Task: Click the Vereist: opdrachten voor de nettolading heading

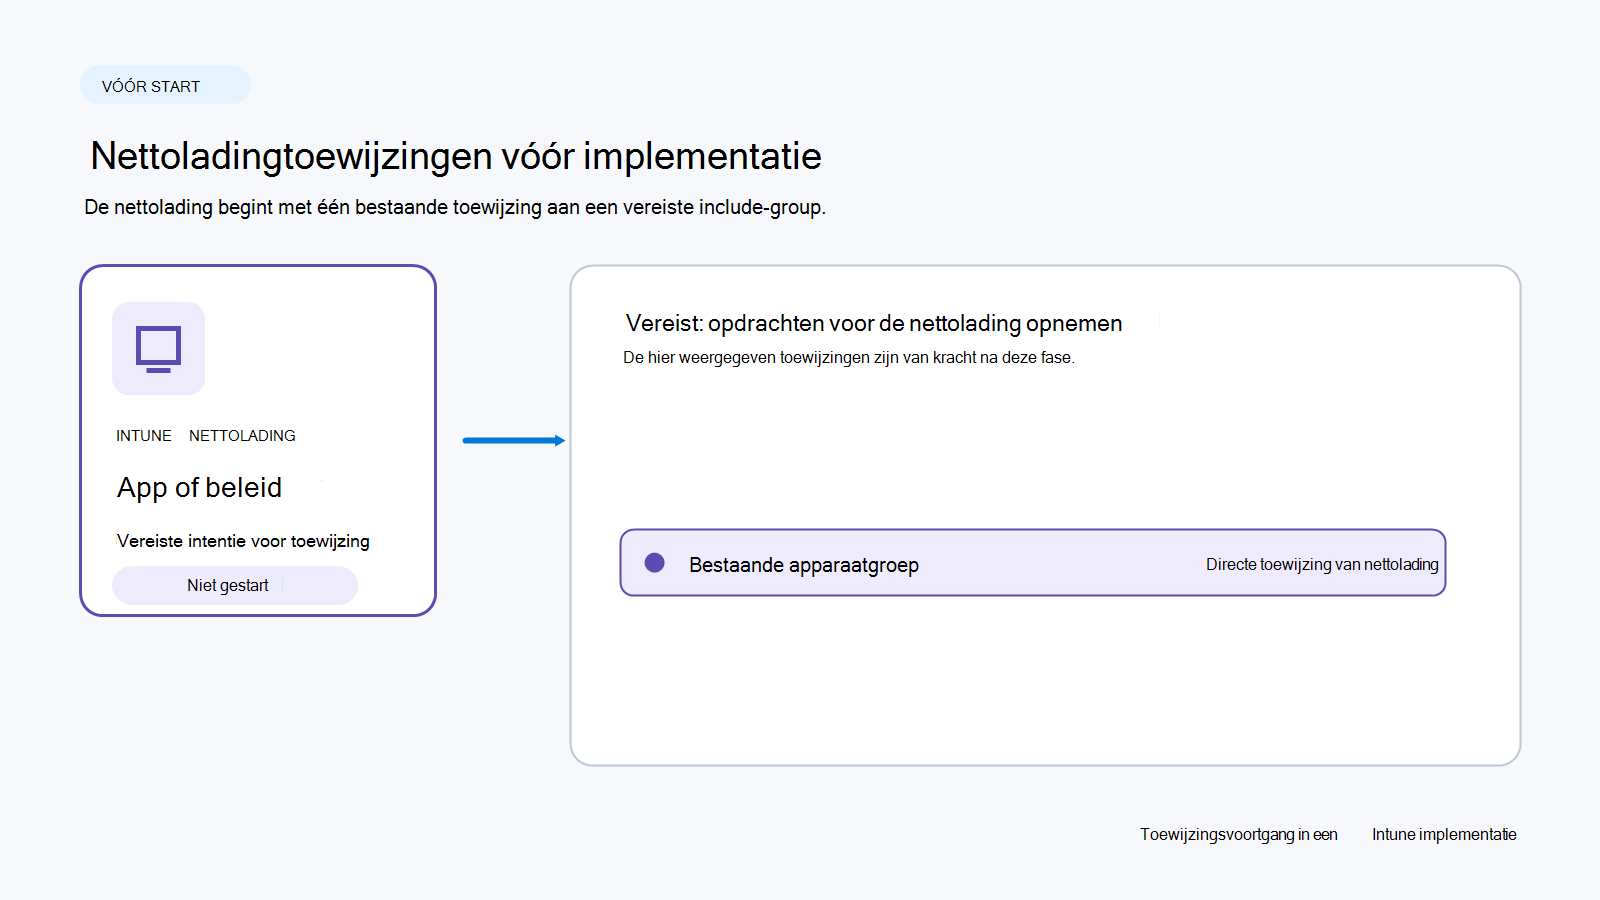Action: (874, 323)
